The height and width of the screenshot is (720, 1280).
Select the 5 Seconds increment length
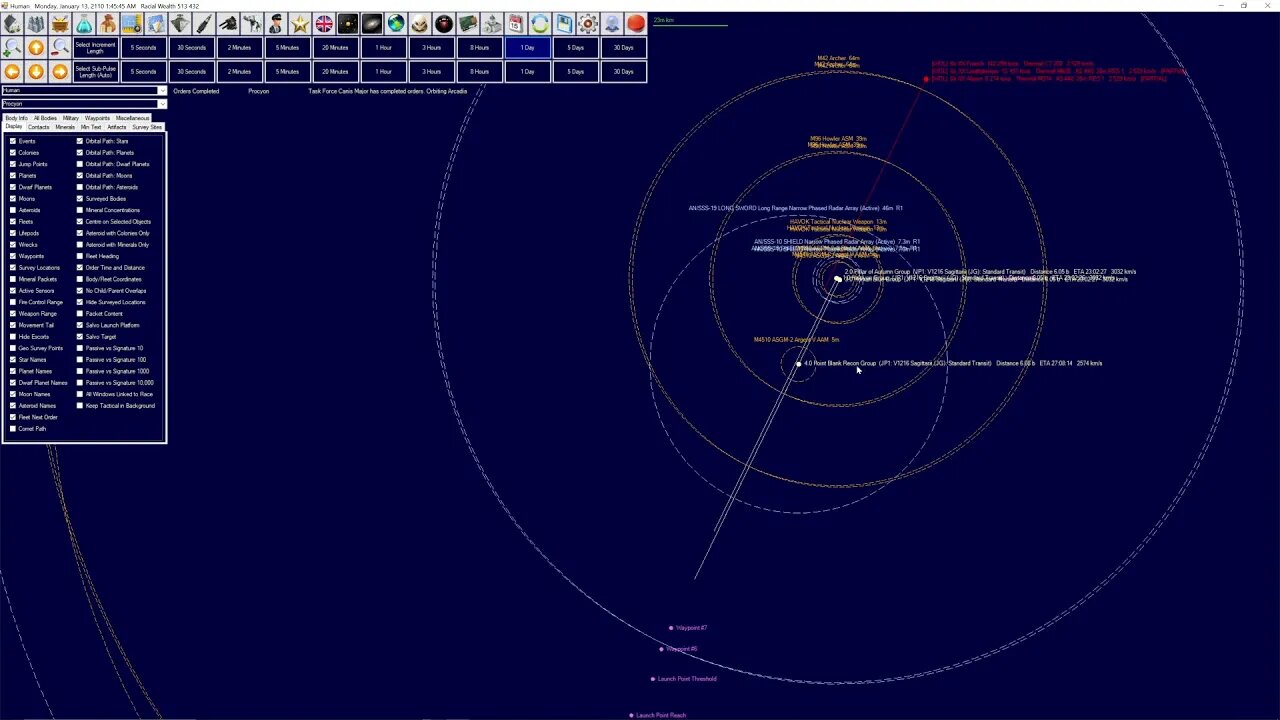(143, 48)
